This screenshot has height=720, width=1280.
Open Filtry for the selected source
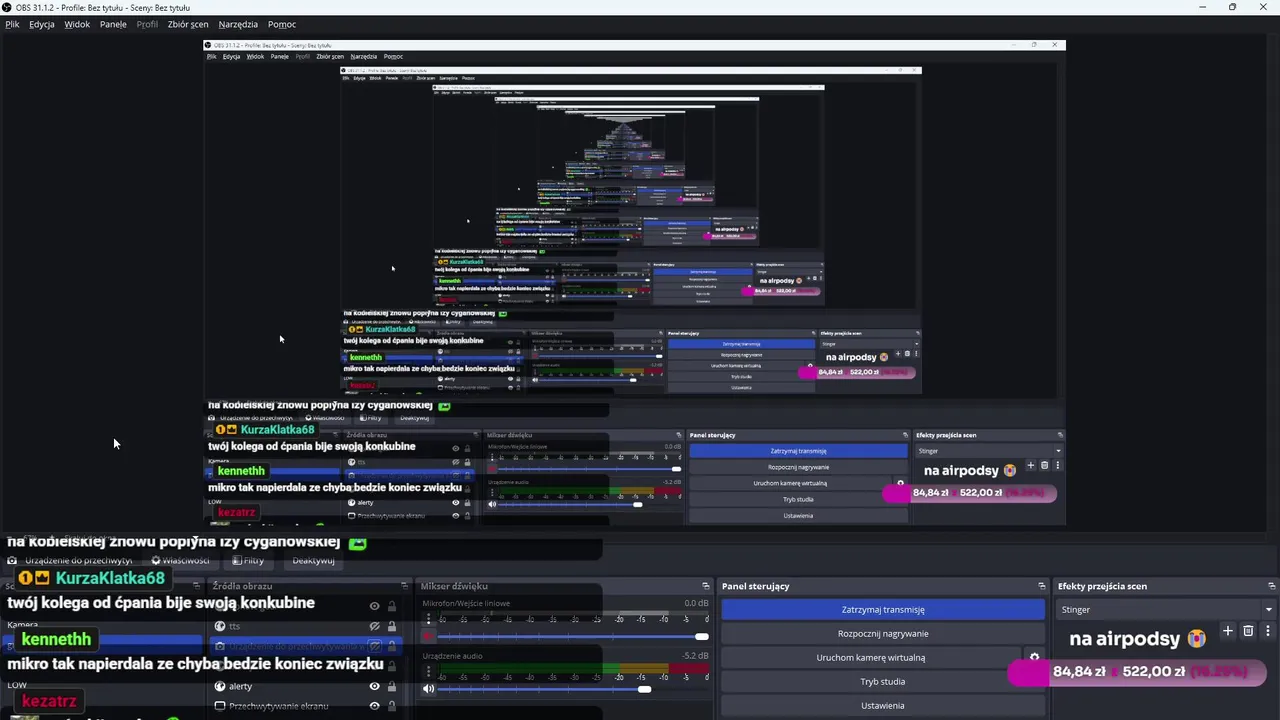pos(248,560)
